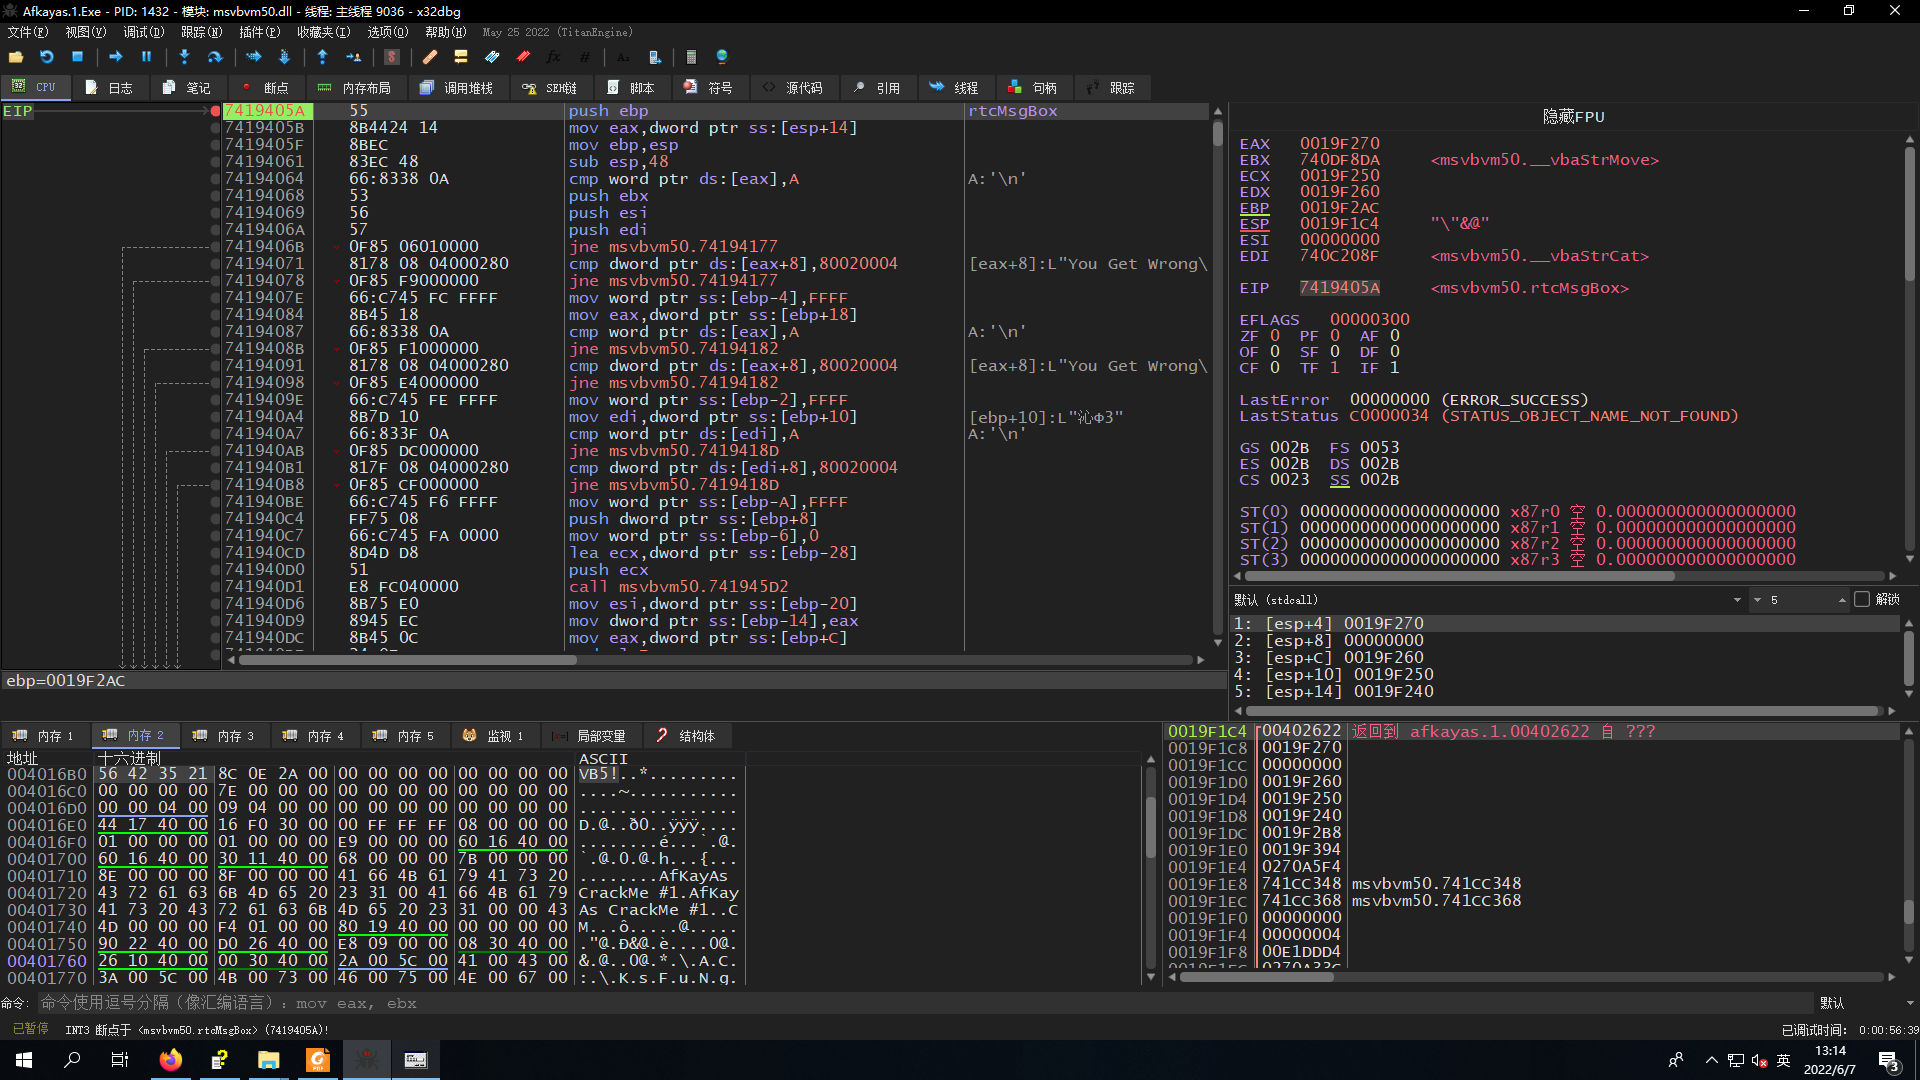Click the Step over icon
Image resolution: width=1920 pixels, height=1080 pixels.
pos(214,57)
